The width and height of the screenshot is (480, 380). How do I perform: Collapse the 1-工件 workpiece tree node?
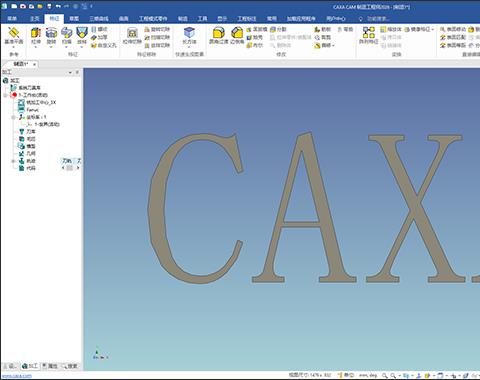click(x=6, y=95)
